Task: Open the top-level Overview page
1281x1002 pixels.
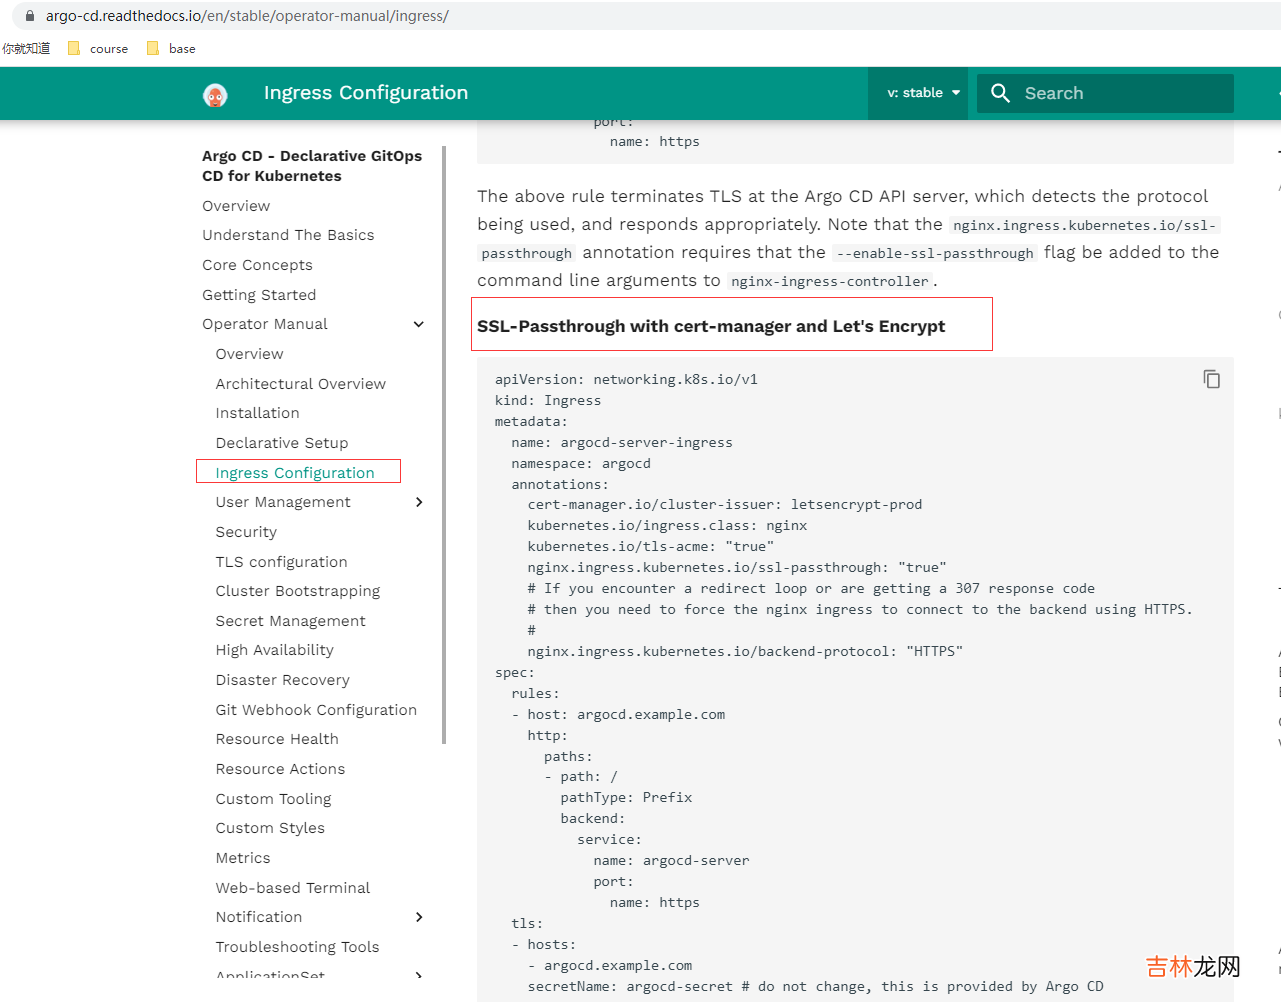Action: [x=236, y=206]
